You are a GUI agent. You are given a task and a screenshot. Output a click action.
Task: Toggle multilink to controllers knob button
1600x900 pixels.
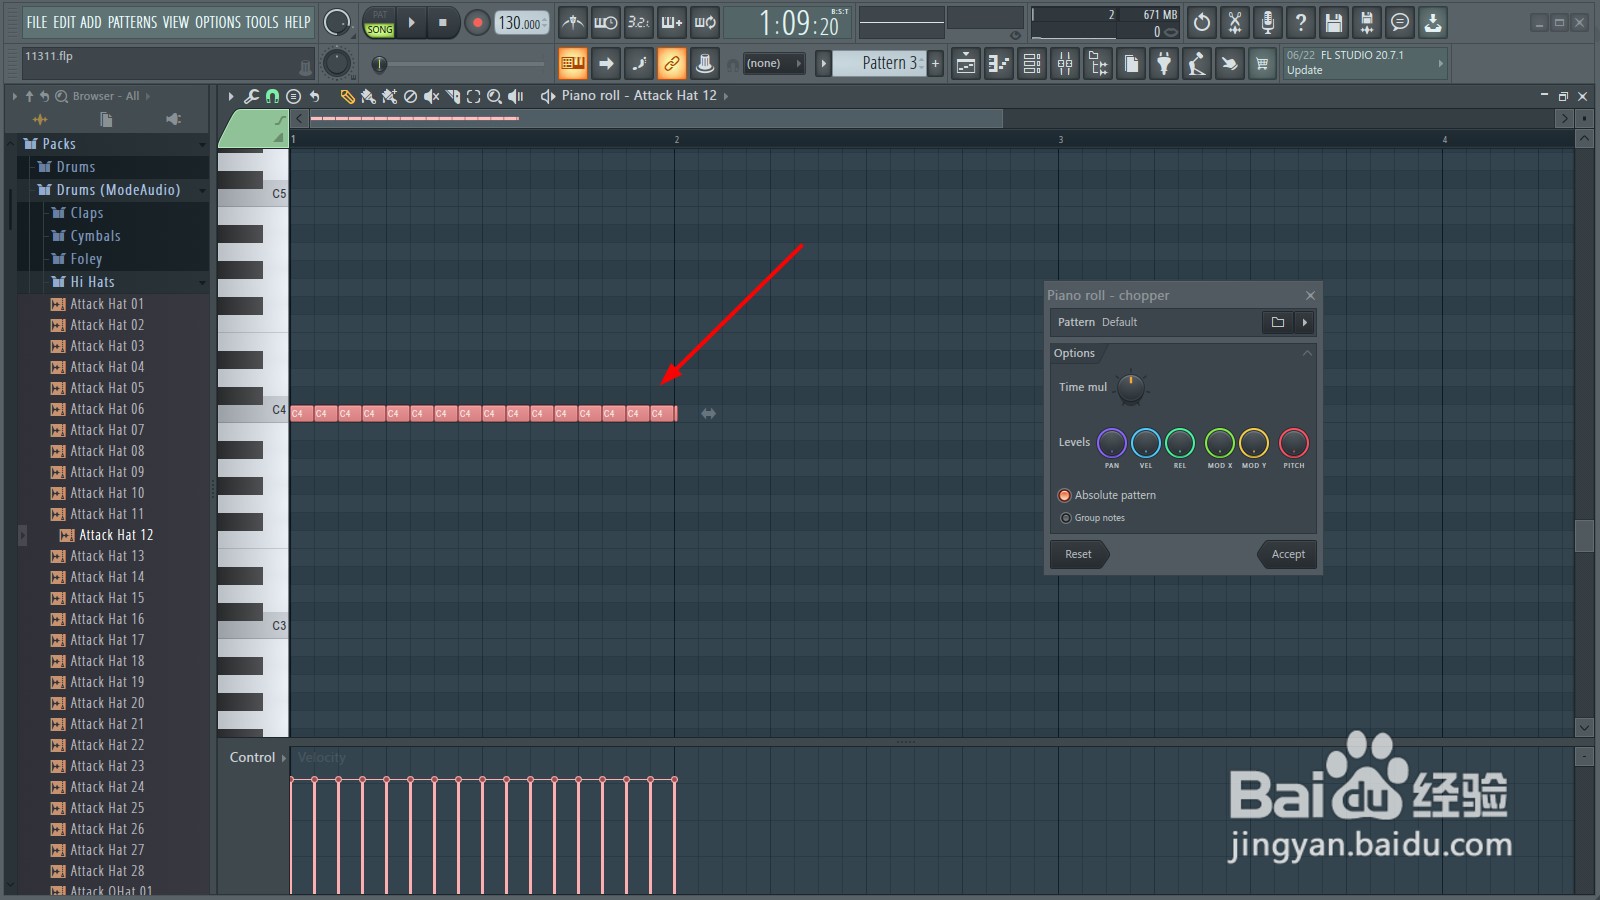pos(705,64)
